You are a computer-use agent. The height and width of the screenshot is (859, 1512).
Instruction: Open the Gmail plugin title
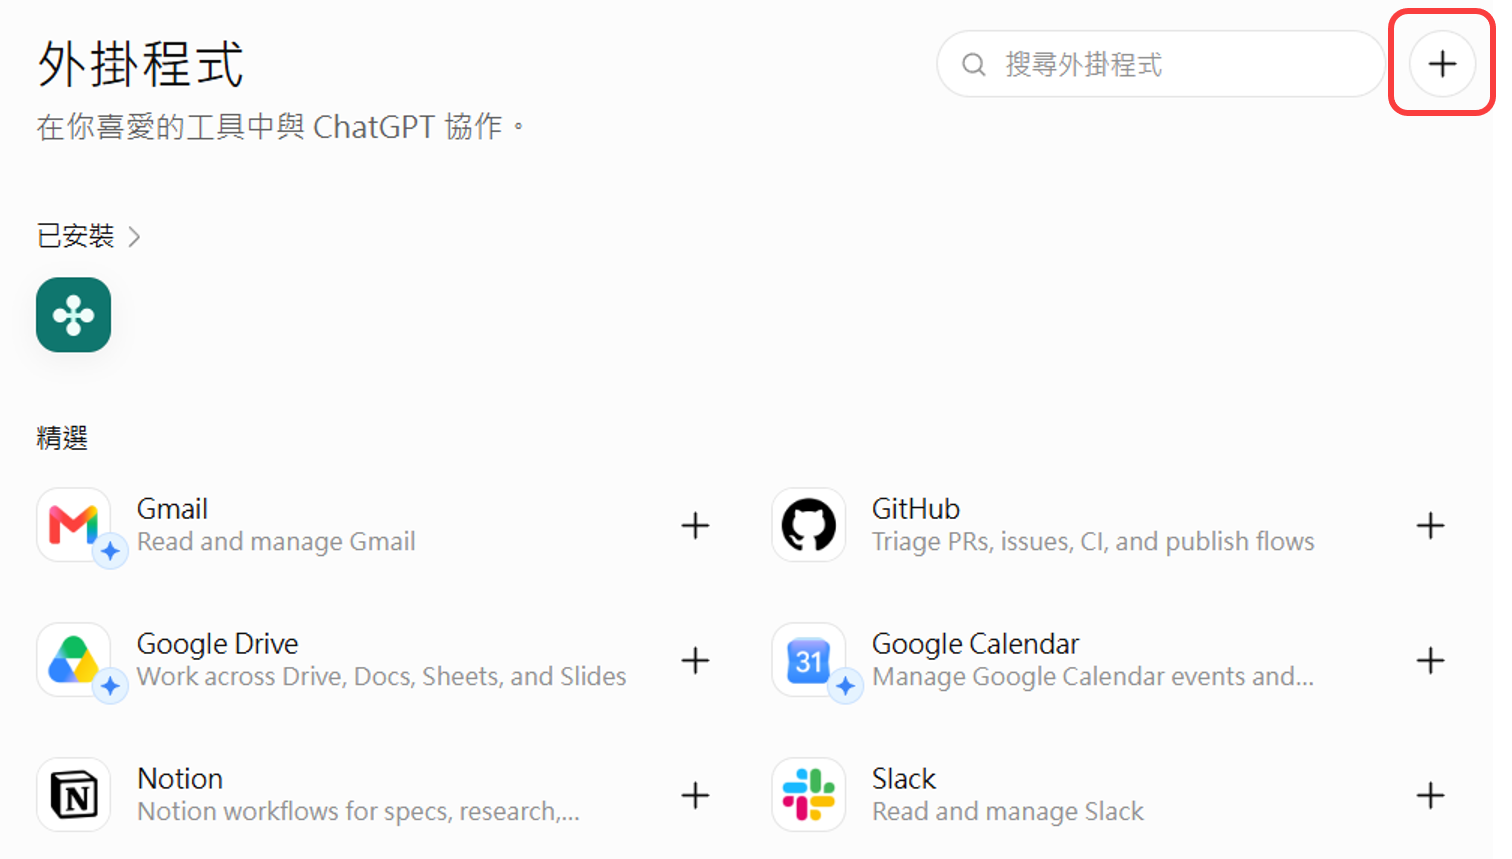point(172,509)
